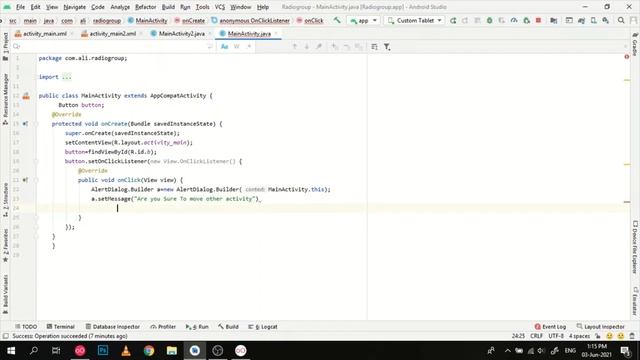Open File Explorer from the taskbar
This screenshot has width=640, height=360.
point(172,351)
